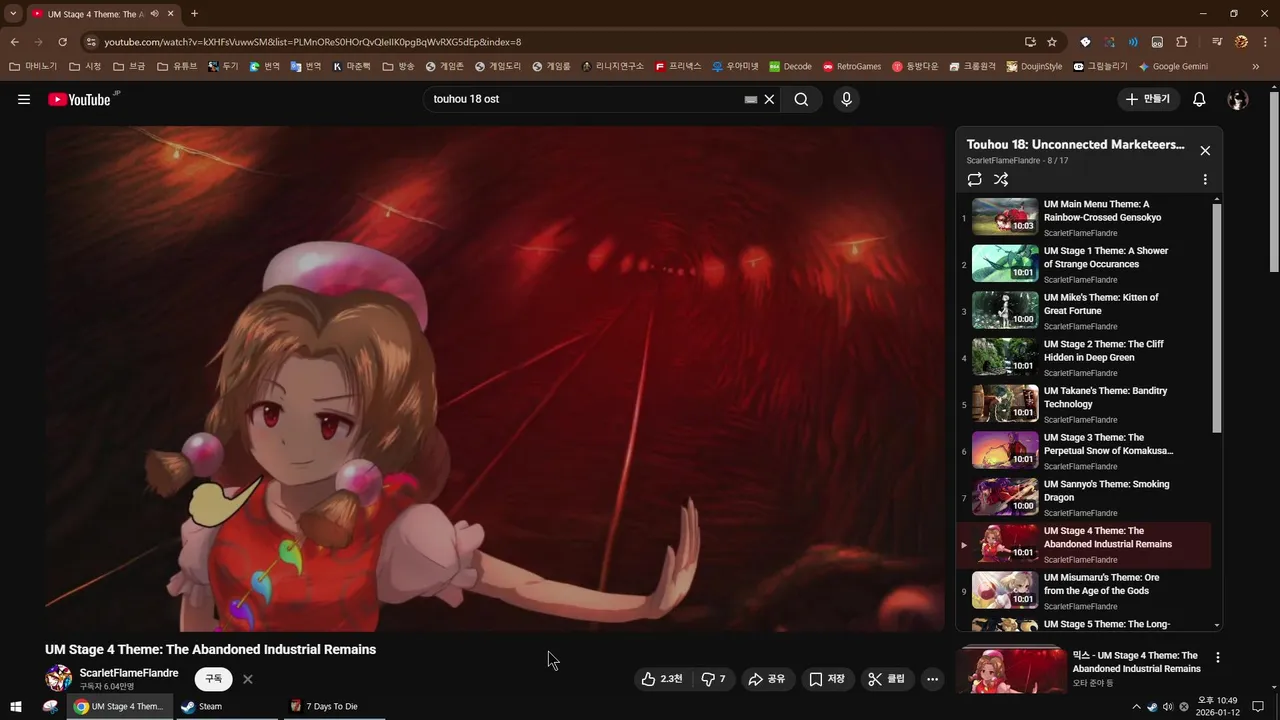Play UM Stage 3 Theme: Perpetual Snow
Screen dimensions: 1280x720
tap(1084, 451)
